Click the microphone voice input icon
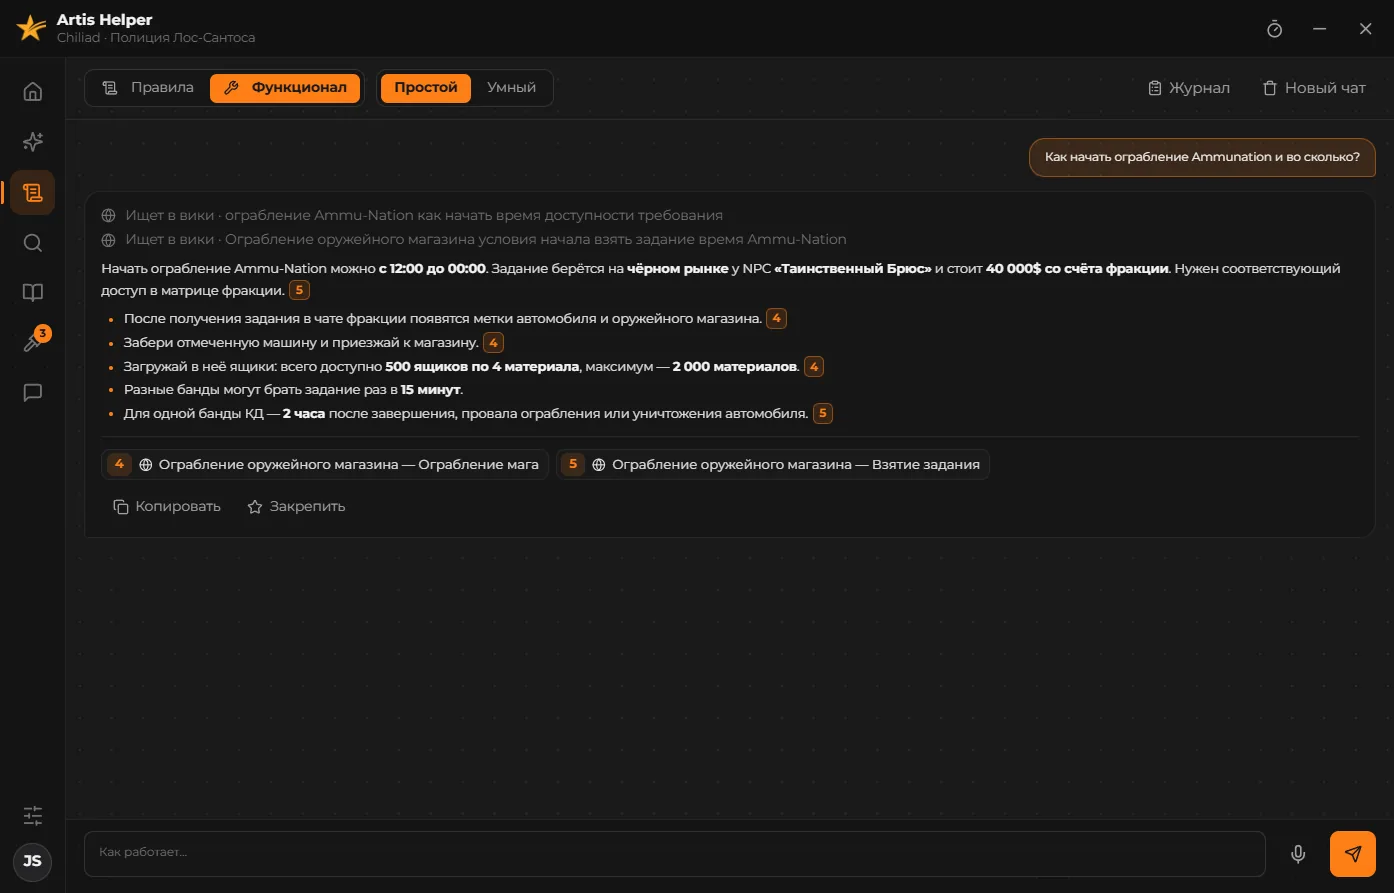 pyautogui.click(x=1298, y=854)
